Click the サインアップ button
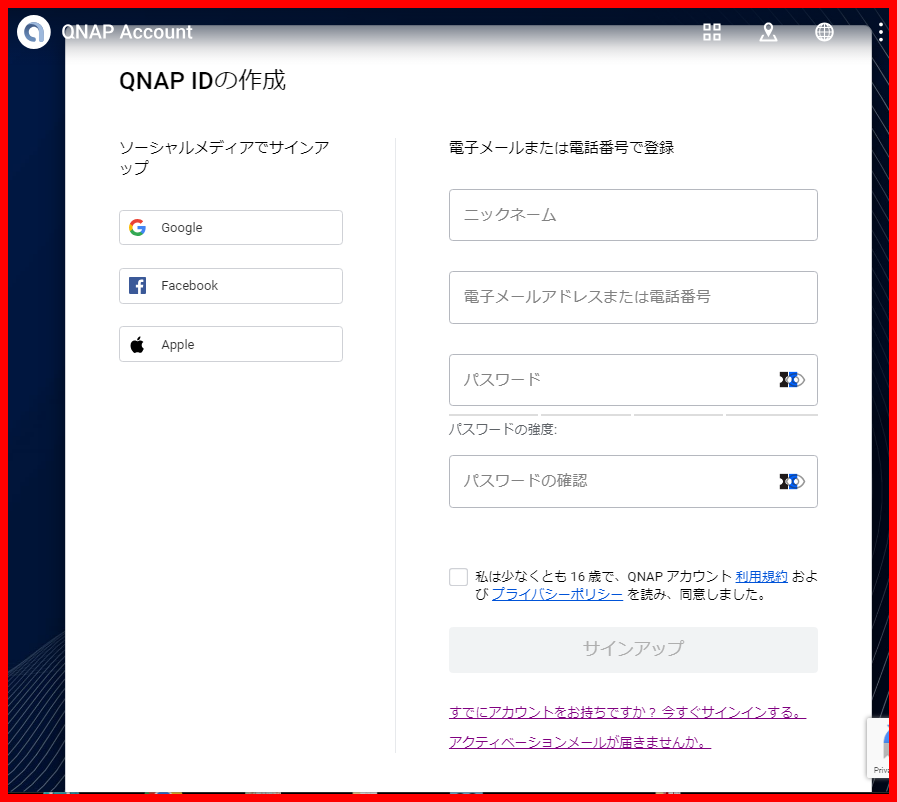Viewport: 897px width, 802px height. tap(633, 650)
